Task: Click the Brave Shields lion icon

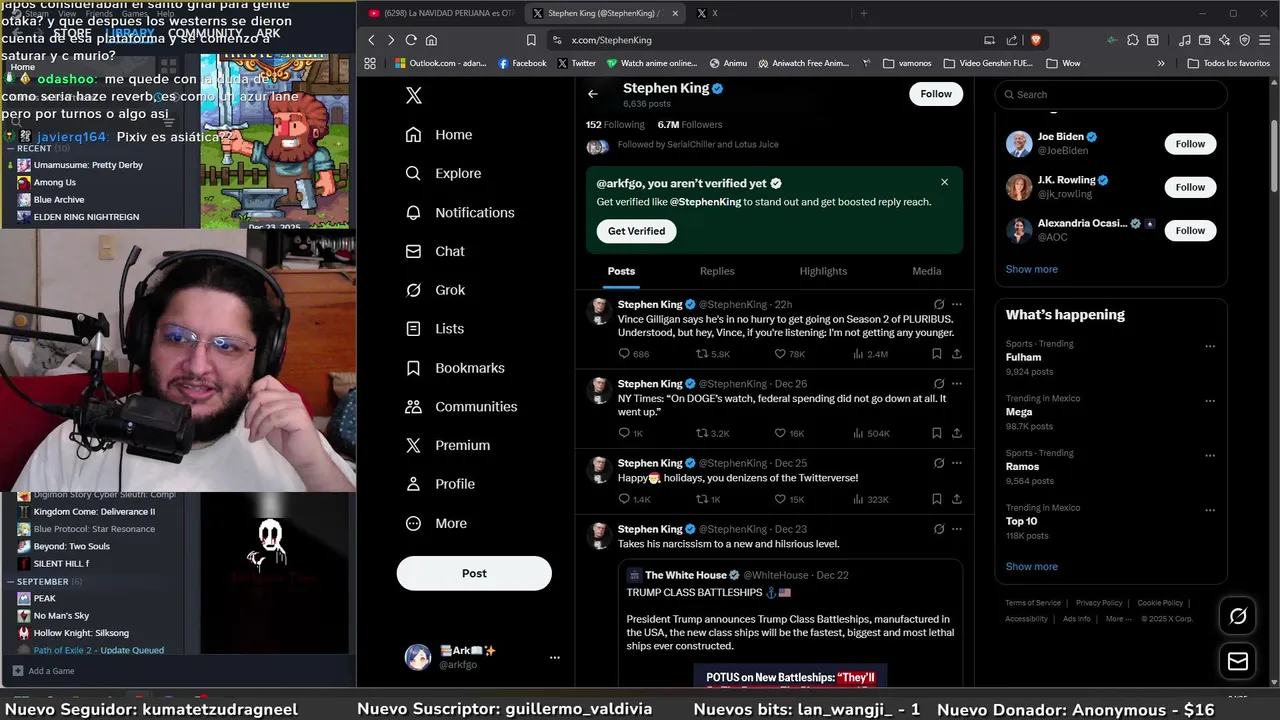Action: point(1036,40)
